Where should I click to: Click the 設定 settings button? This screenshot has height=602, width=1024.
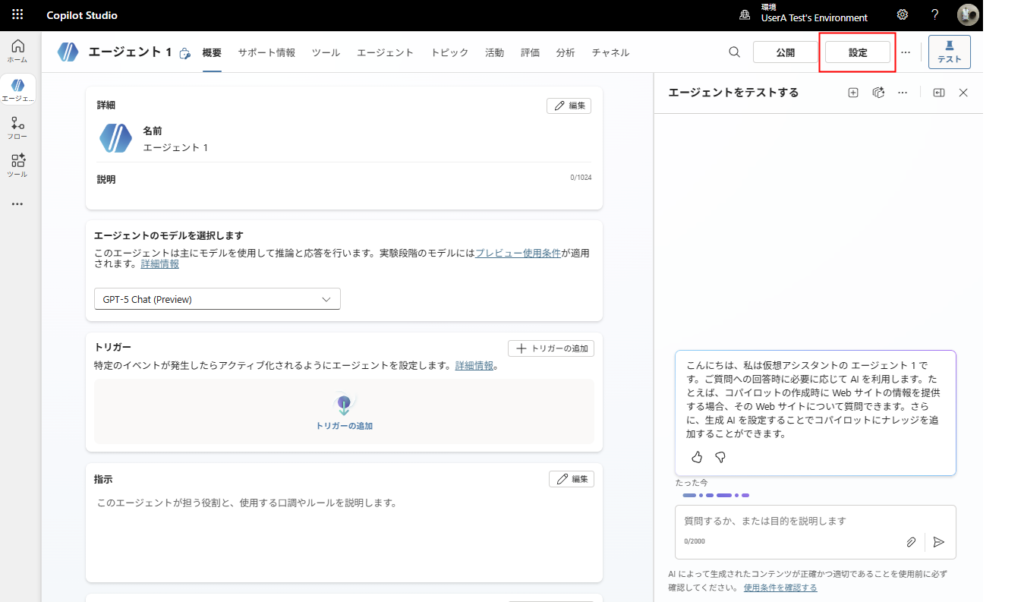pos(857,52)
